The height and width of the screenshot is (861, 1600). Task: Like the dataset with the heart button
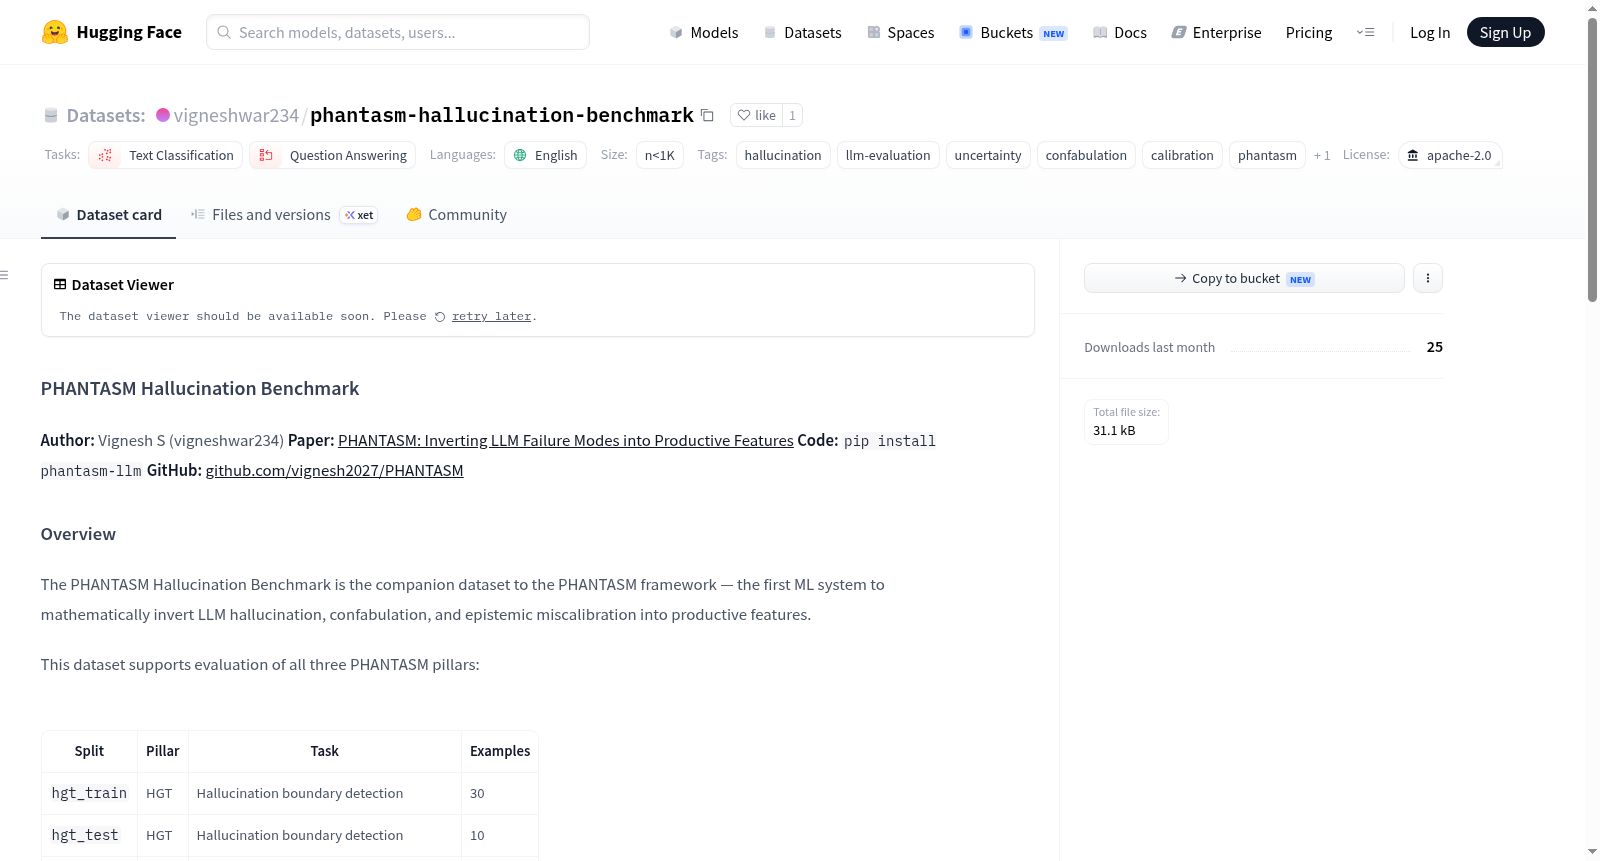tap(756, 115)
